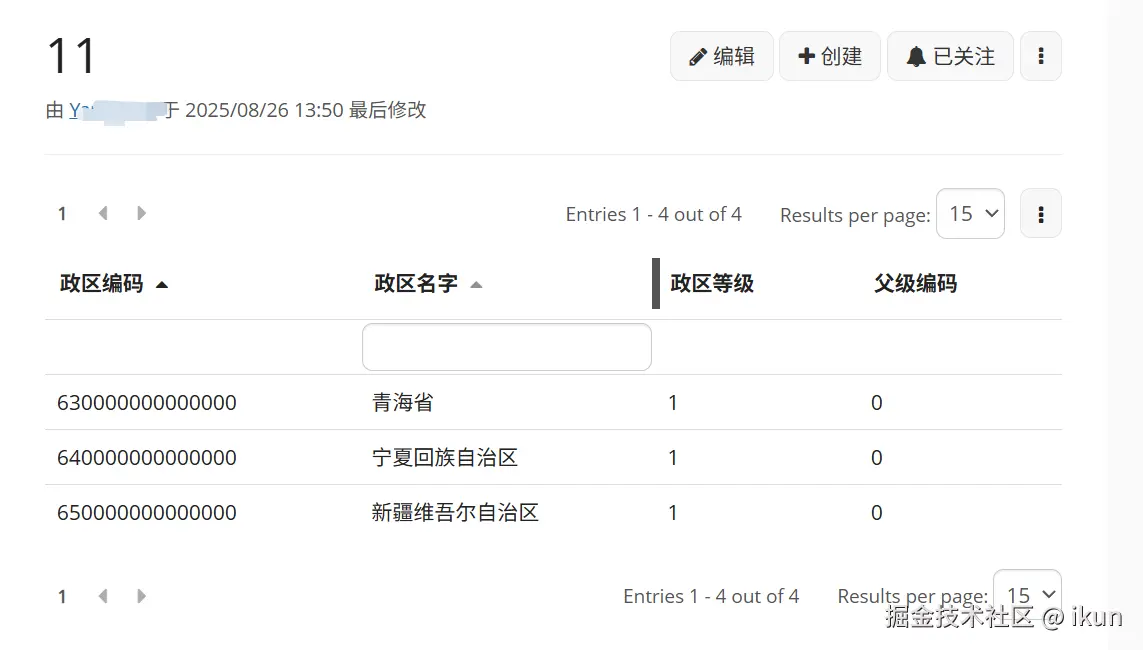Screen dimensions: 1143x650
Task: Open top Results per page dropdown
Action: [969, 214]
